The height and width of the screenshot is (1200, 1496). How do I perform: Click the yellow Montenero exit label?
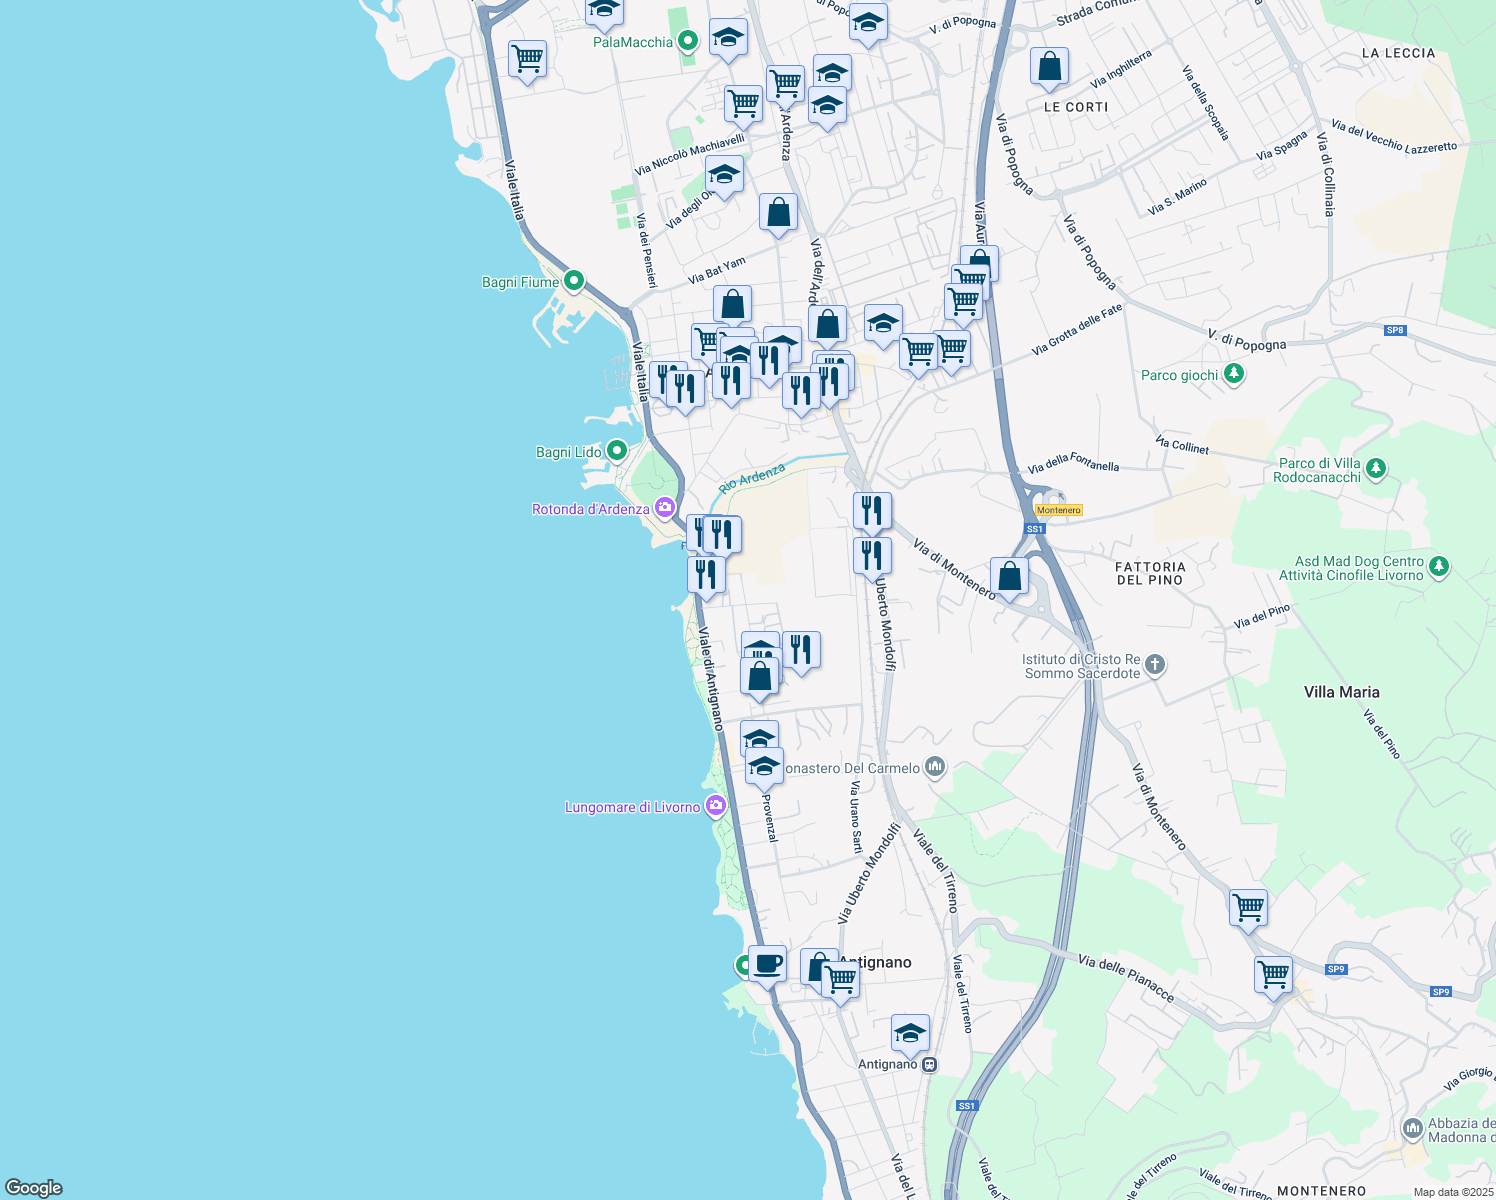point(1059,510)
